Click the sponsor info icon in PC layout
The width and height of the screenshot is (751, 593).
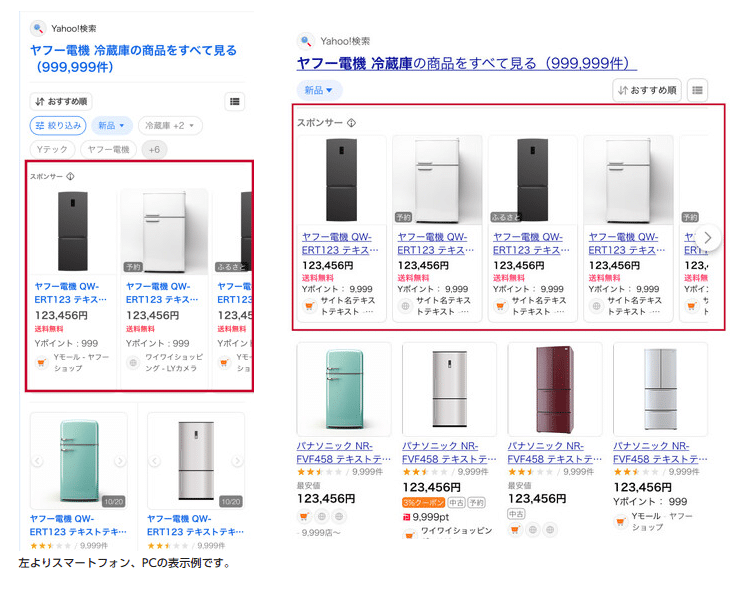point(351,123)
